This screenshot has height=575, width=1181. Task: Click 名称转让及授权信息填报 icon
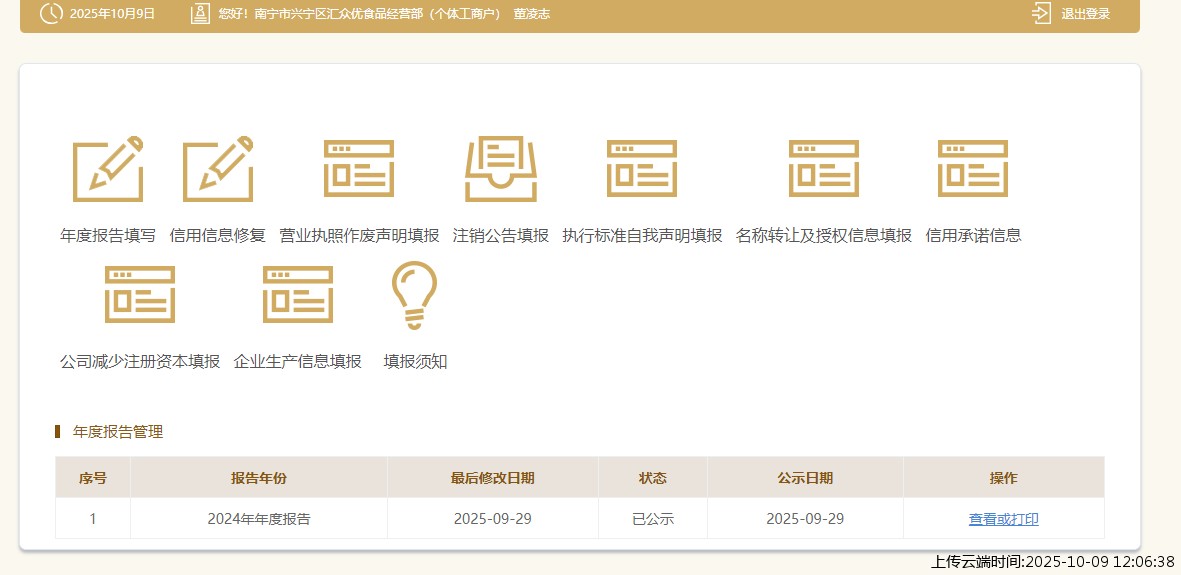click(824, 169)
